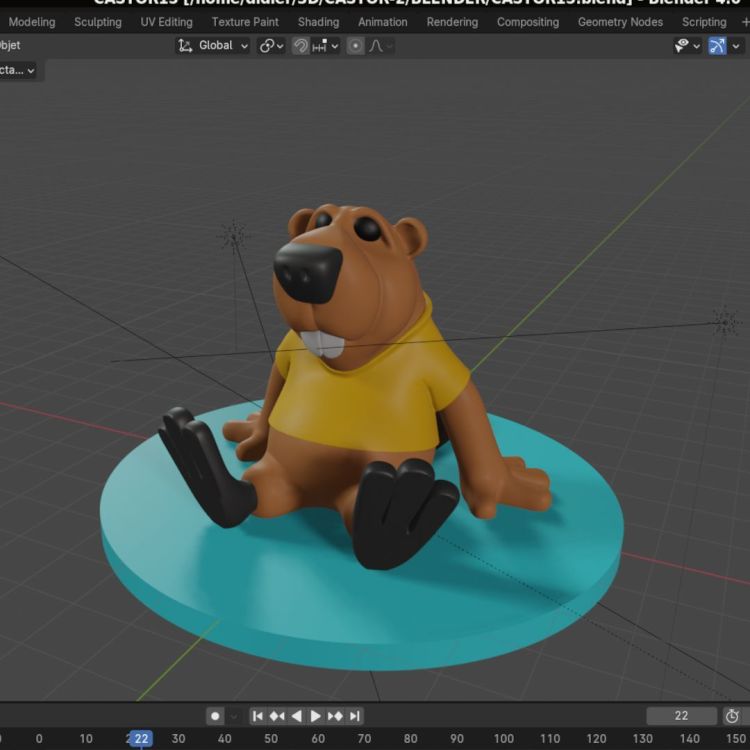Jump to the first frame

pyautogui.click(x=258, y=716)
